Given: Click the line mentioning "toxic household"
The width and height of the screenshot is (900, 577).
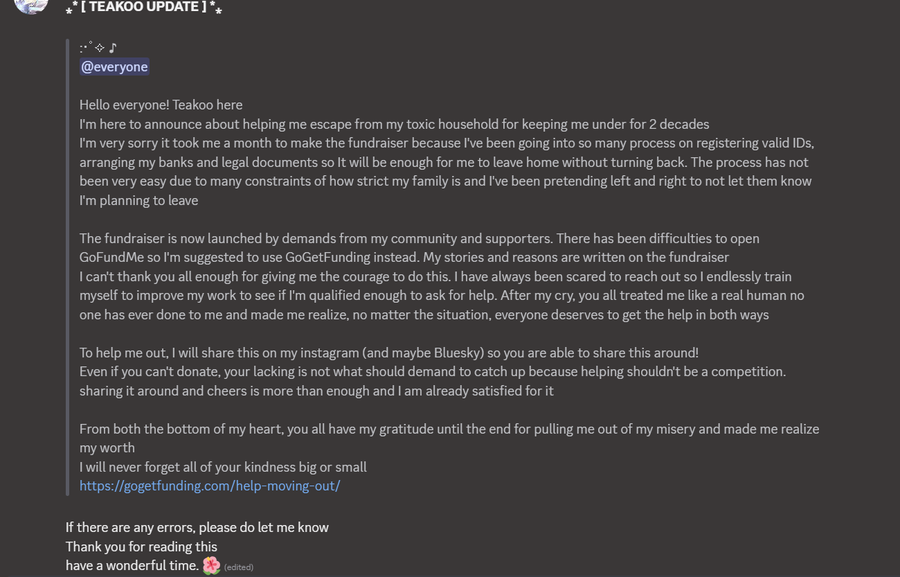Looking at the screenshot, I should pyautogui.click(x=394, y=124).
